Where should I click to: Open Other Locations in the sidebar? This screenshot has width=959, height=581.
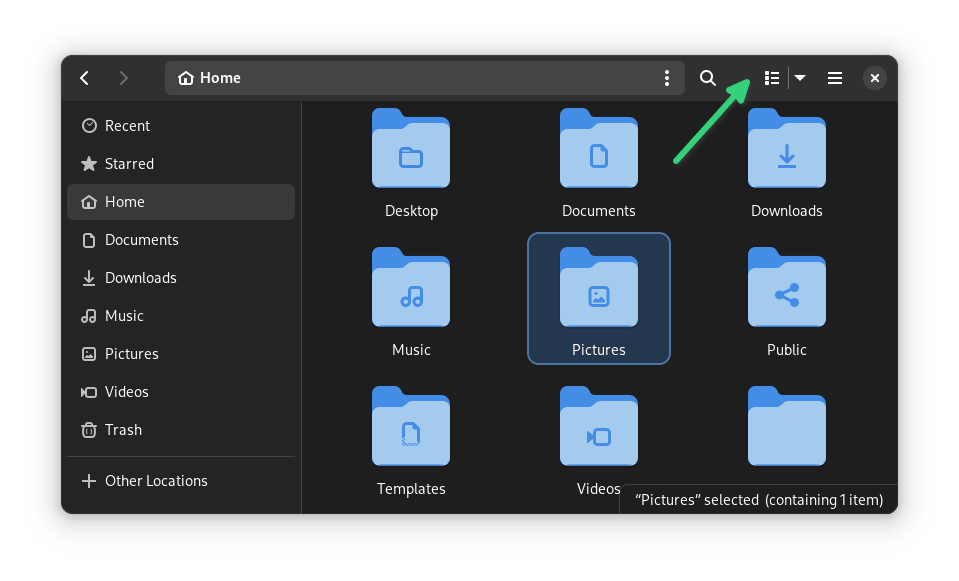click(x=156, y=481)
